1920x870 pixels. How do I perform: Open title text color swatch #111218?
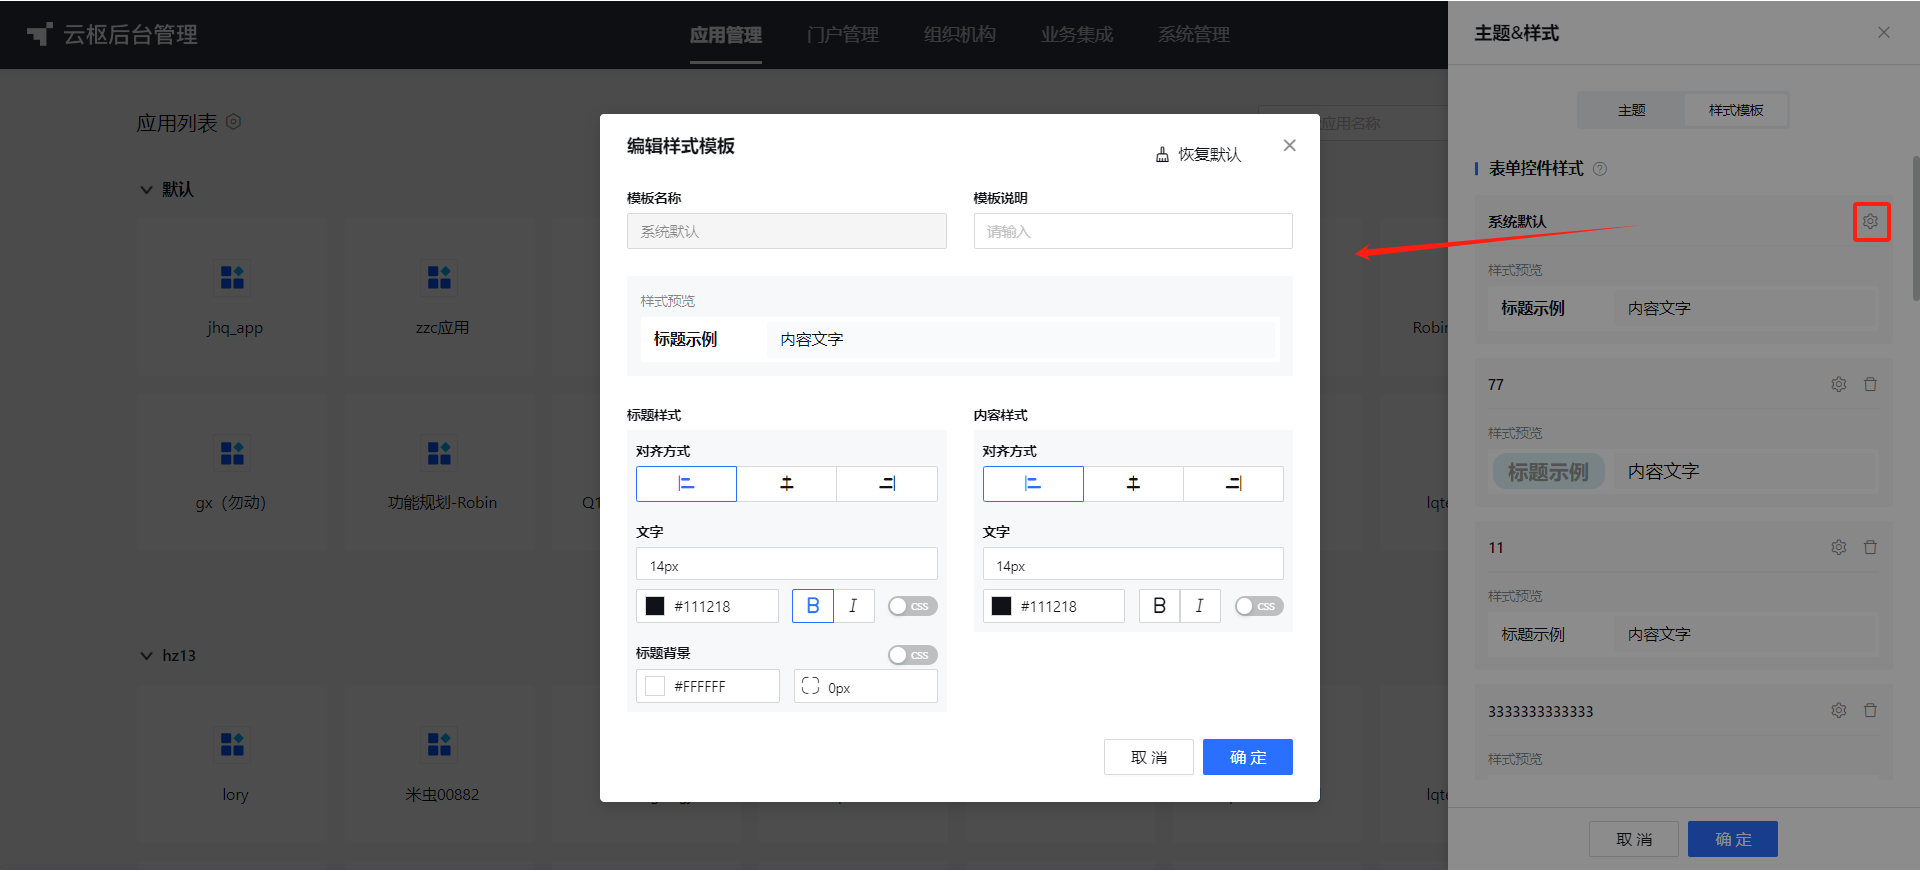[x=655, y=606]
